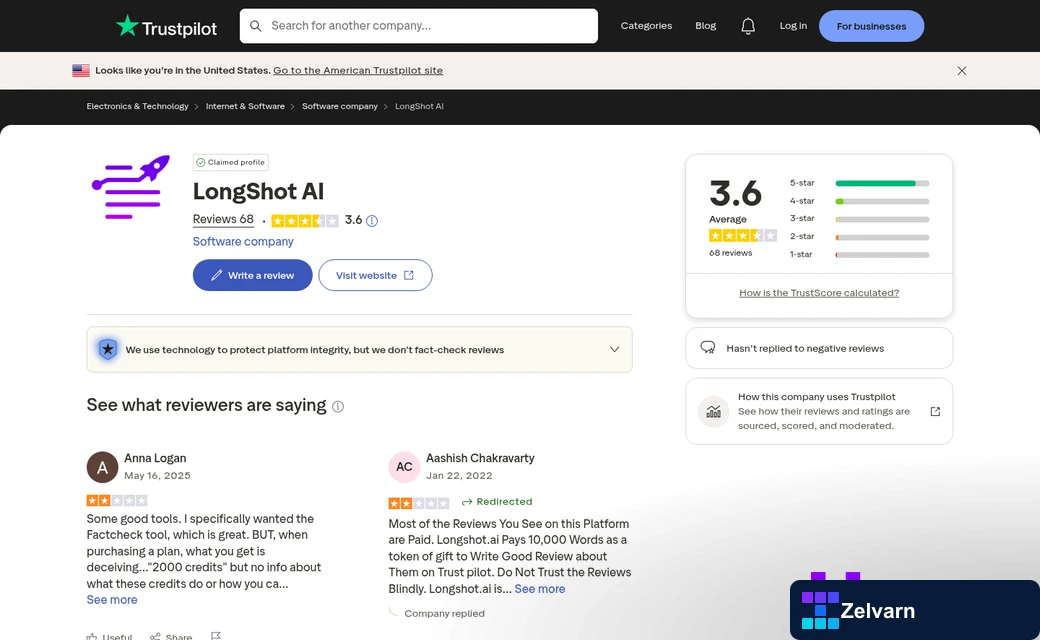Click the sidebar average star rating
The width and height of the screenshot is (1040, 640).
[742, 235]
